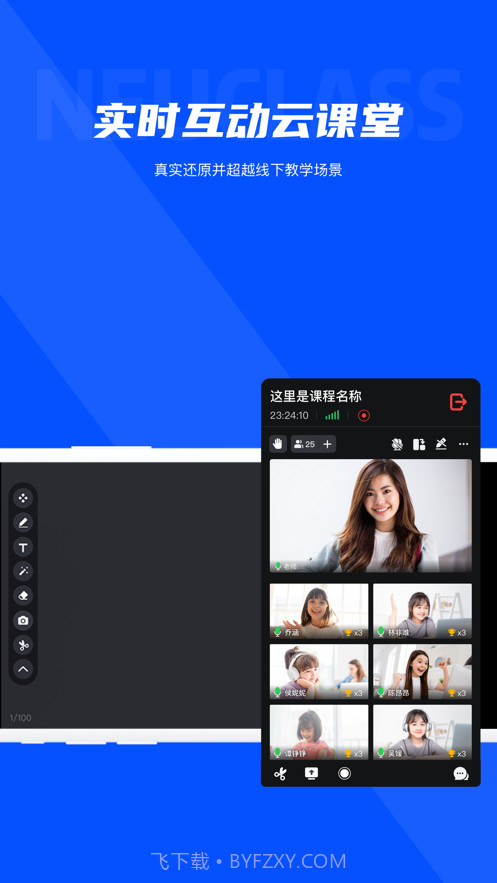Toggle the teacher's green microphone indicator
497x883 pixels.
277,566
